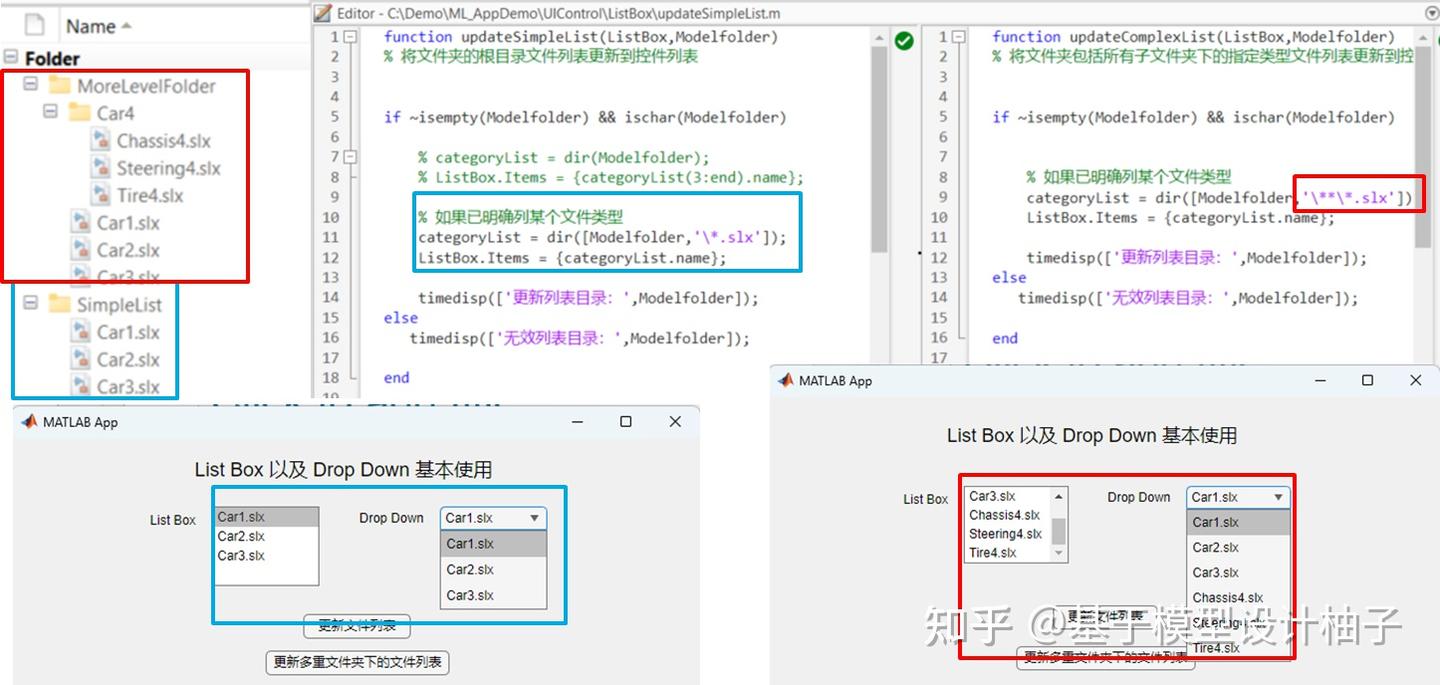The height and width of the screenshot is (685, 1440).
Task: Maximize the app window with three-item list
Action: coord(626,422)
